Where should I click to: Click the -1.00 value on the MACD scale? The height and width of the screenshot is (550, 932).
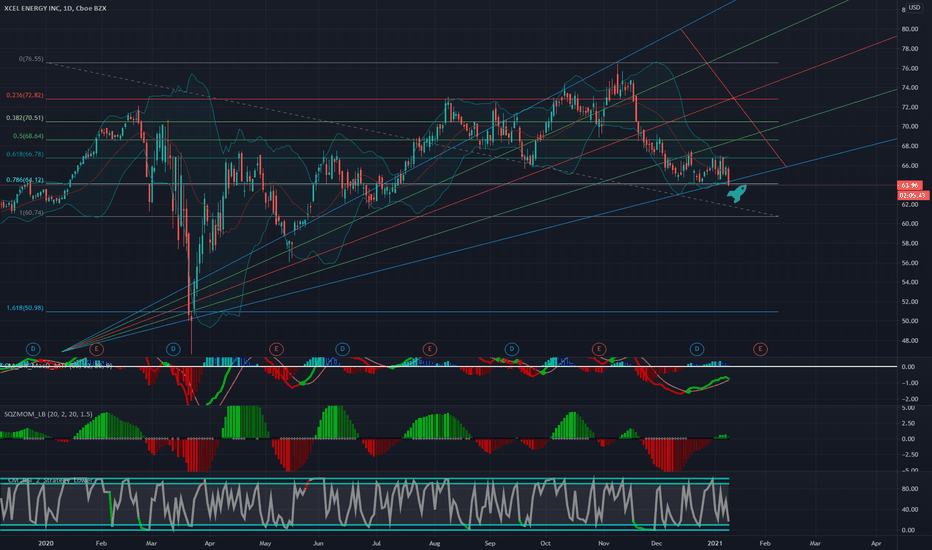tap(909, 383)
